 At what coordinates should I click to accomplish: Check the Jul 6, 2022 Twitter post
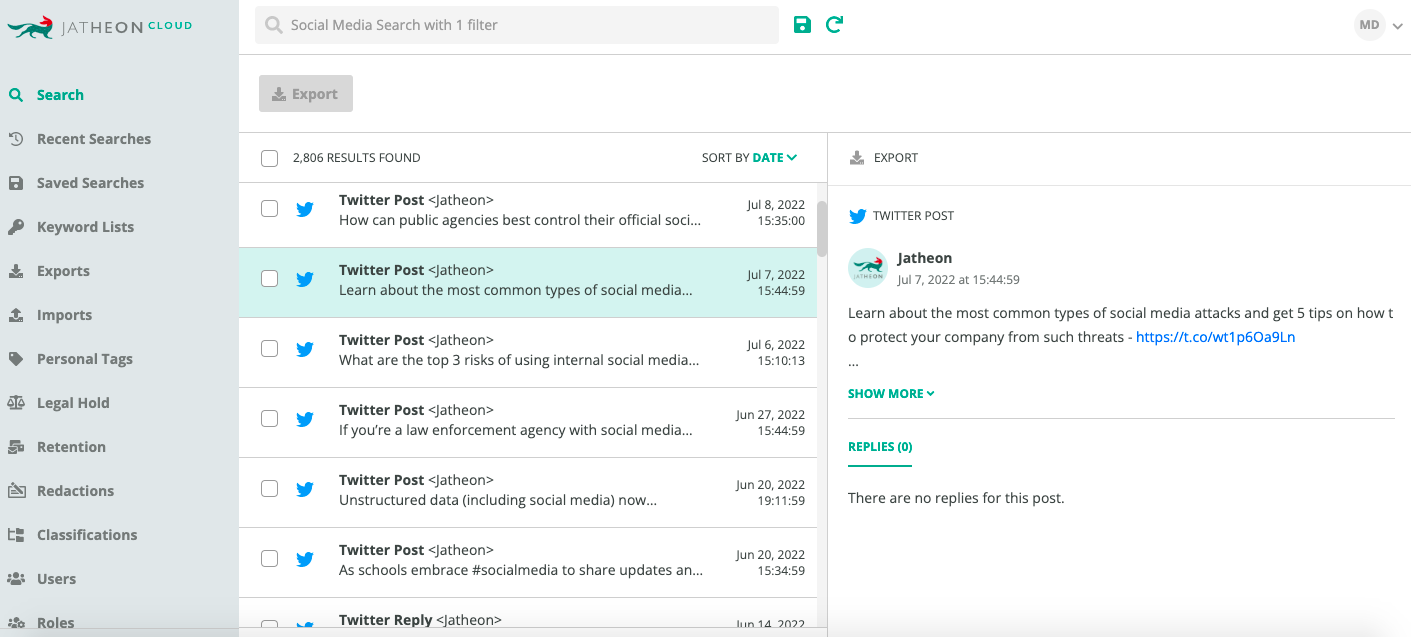[x=269, y=348]
